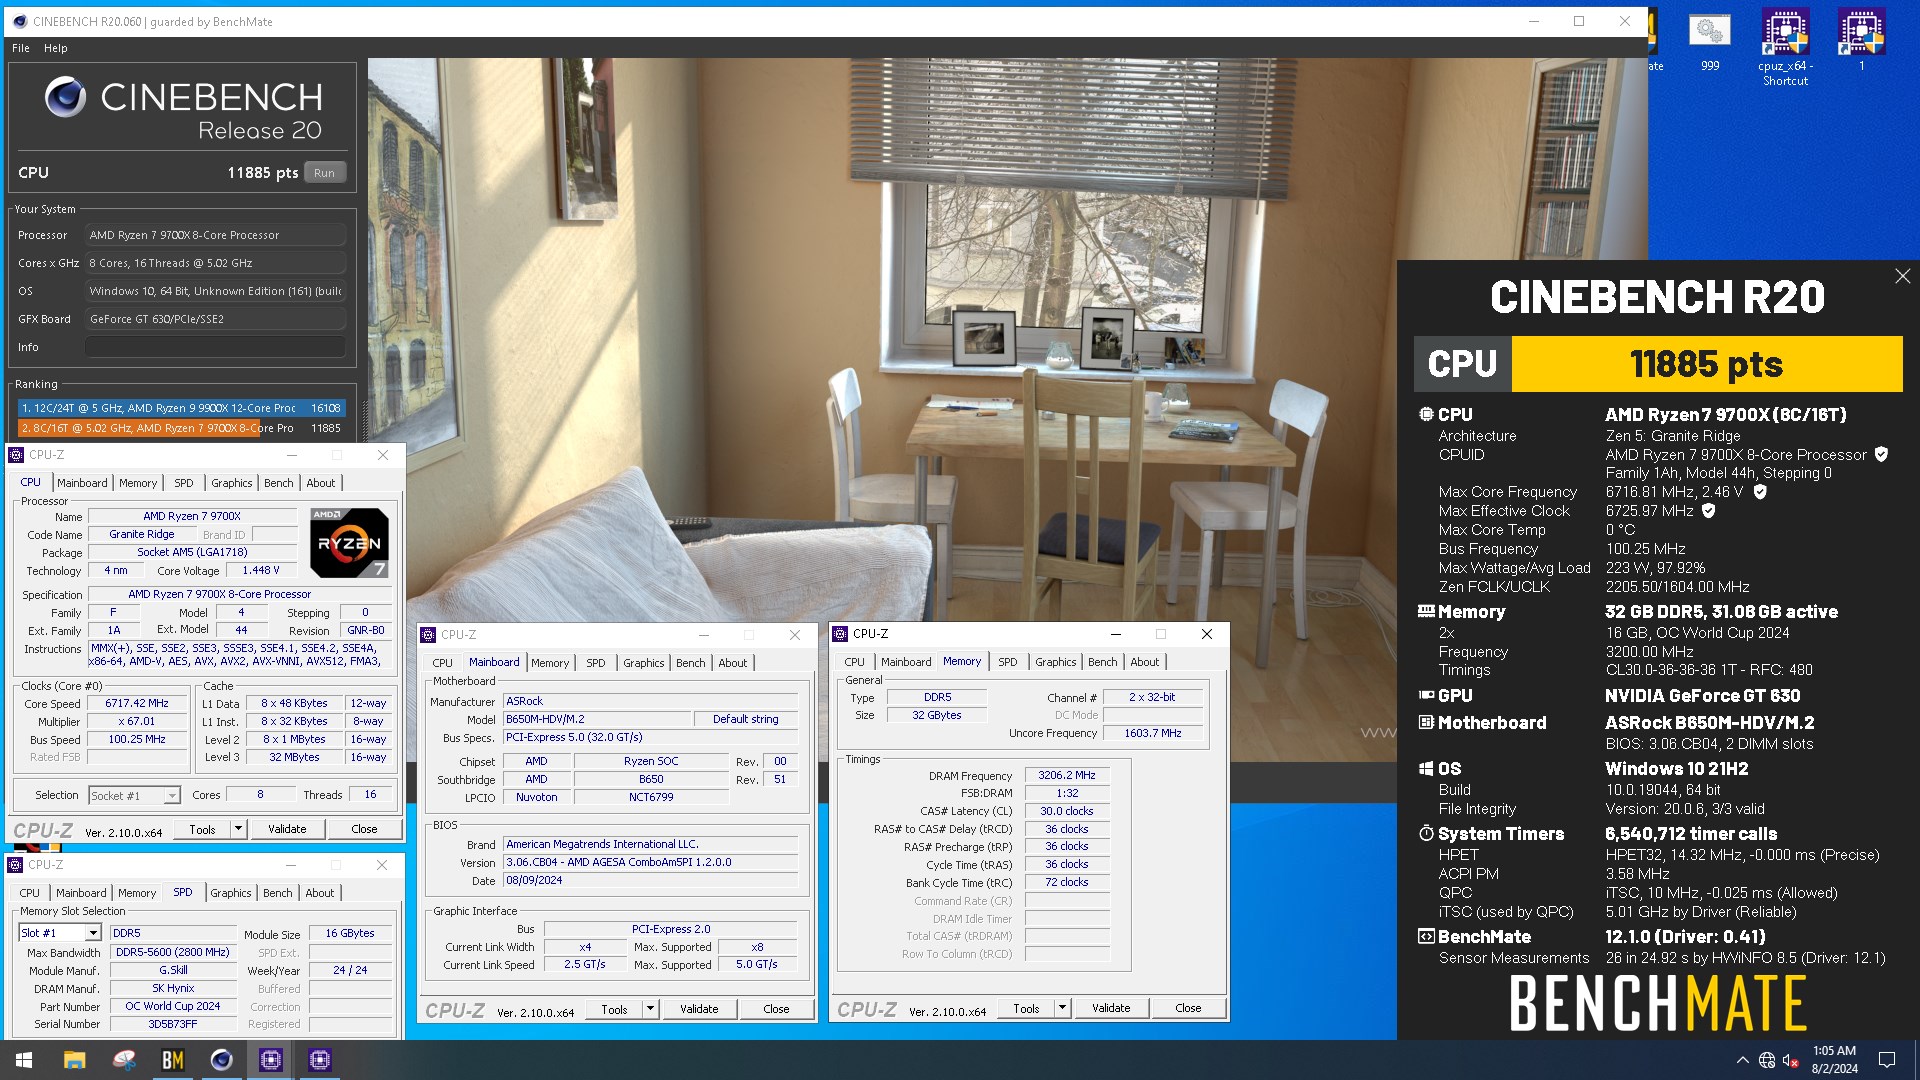
Task: Click the CPU chip icon in BenchMate panel
Action: [1426, 414]
